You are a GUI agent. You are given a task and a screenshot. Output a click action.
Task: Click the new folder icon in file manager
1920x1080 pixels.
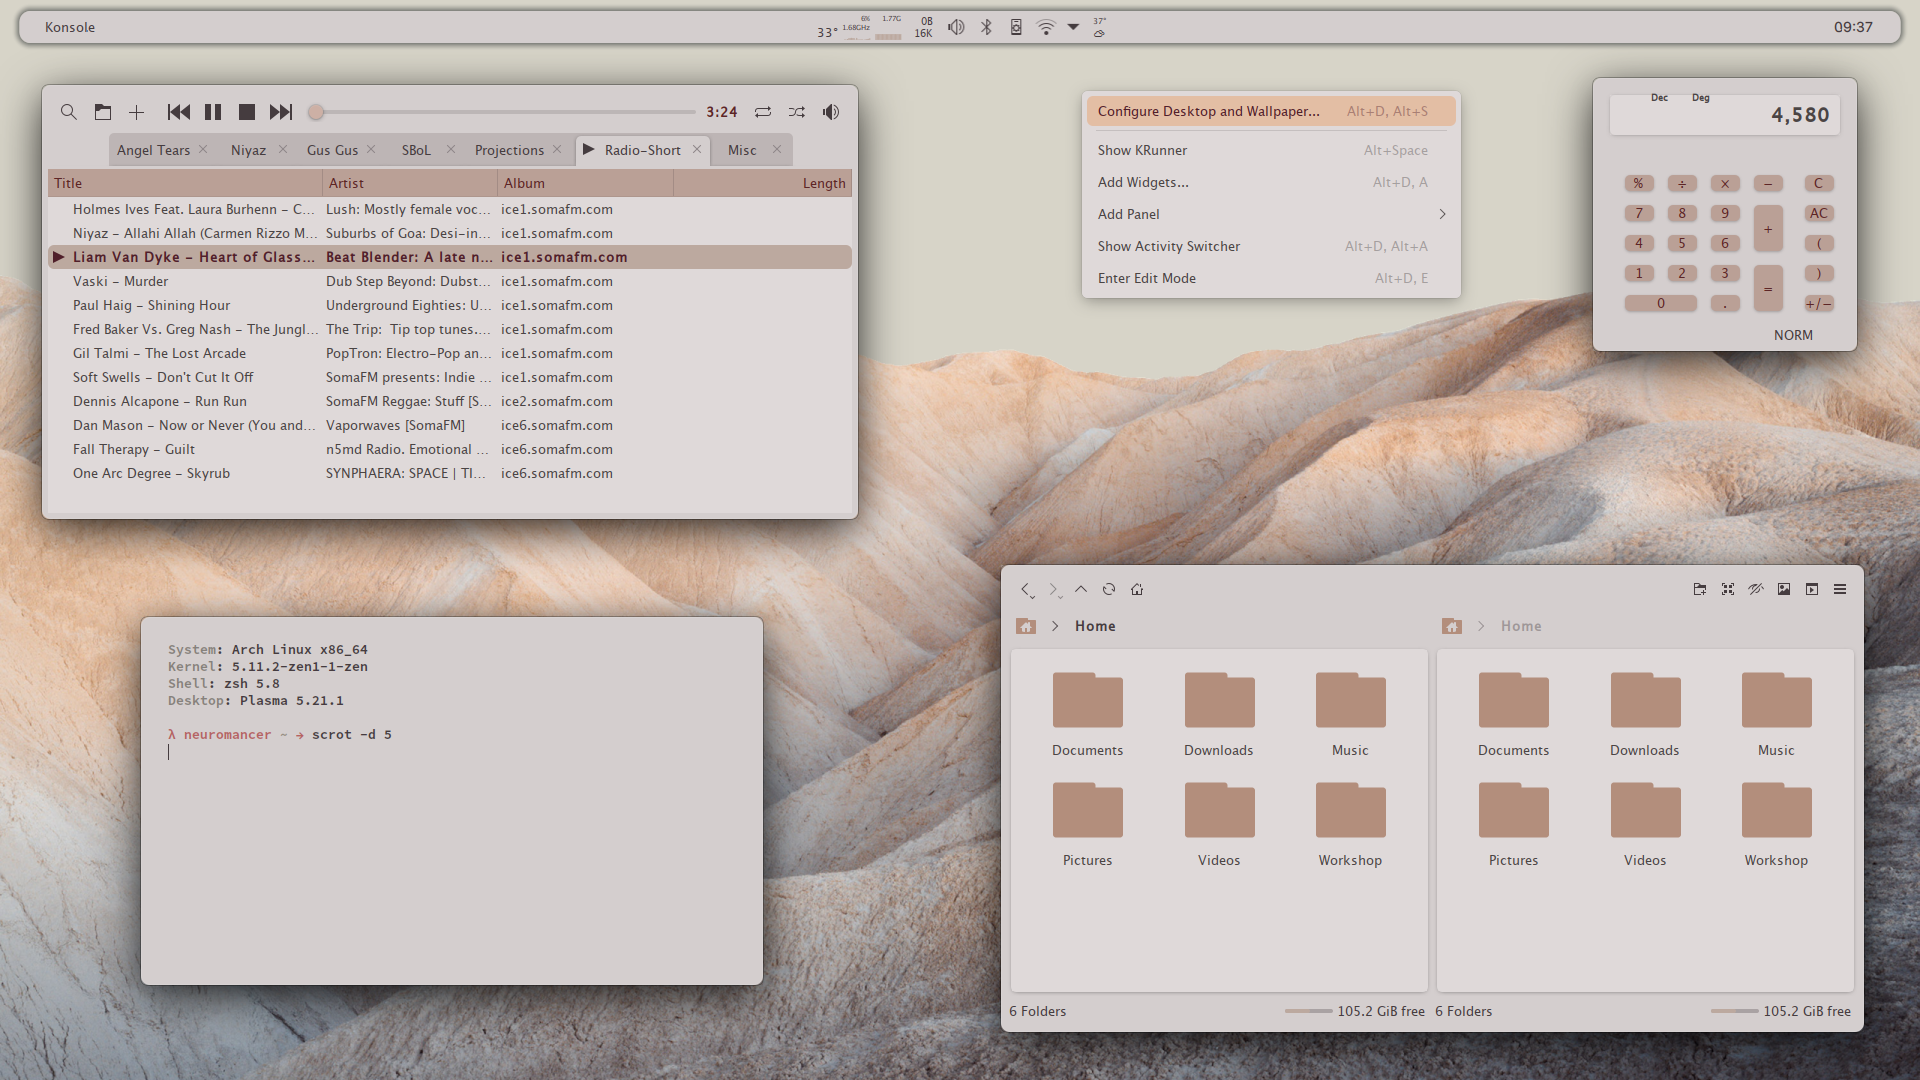1699,589
